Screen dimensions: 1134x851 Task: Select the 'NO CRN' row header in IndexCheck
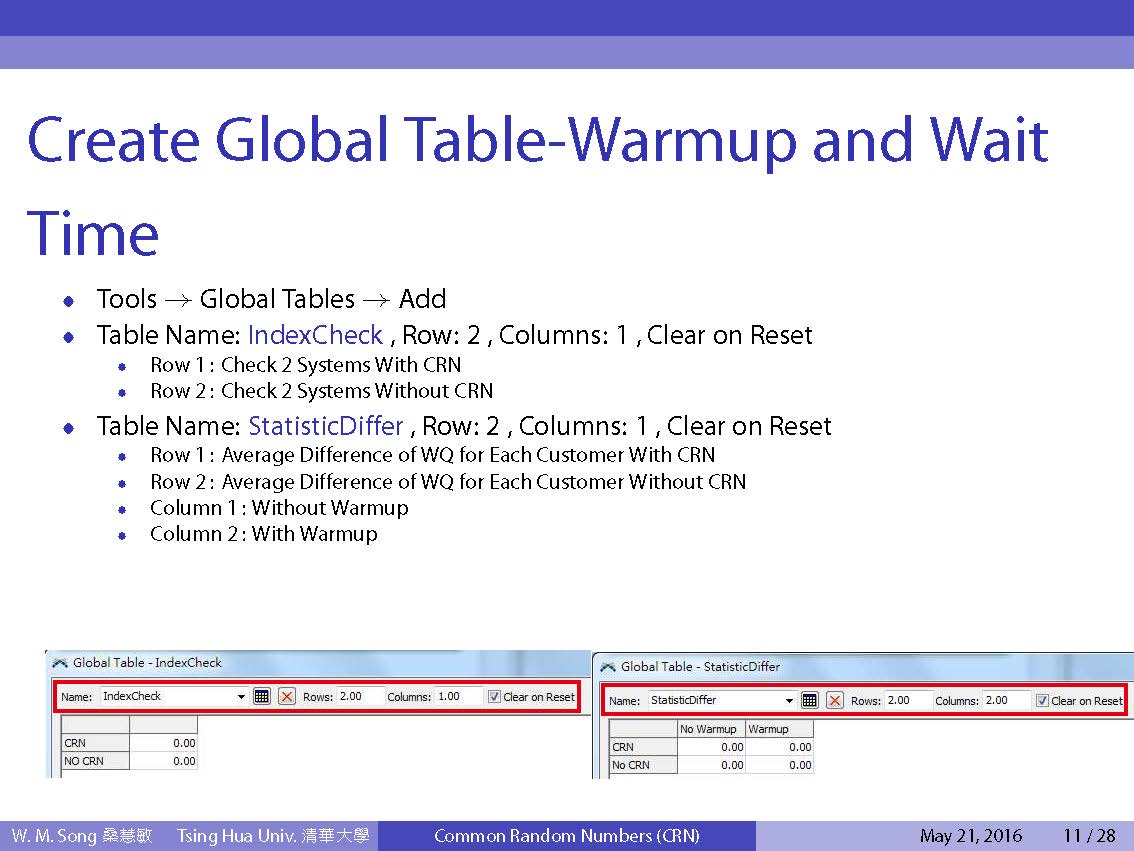pos(95,761)
